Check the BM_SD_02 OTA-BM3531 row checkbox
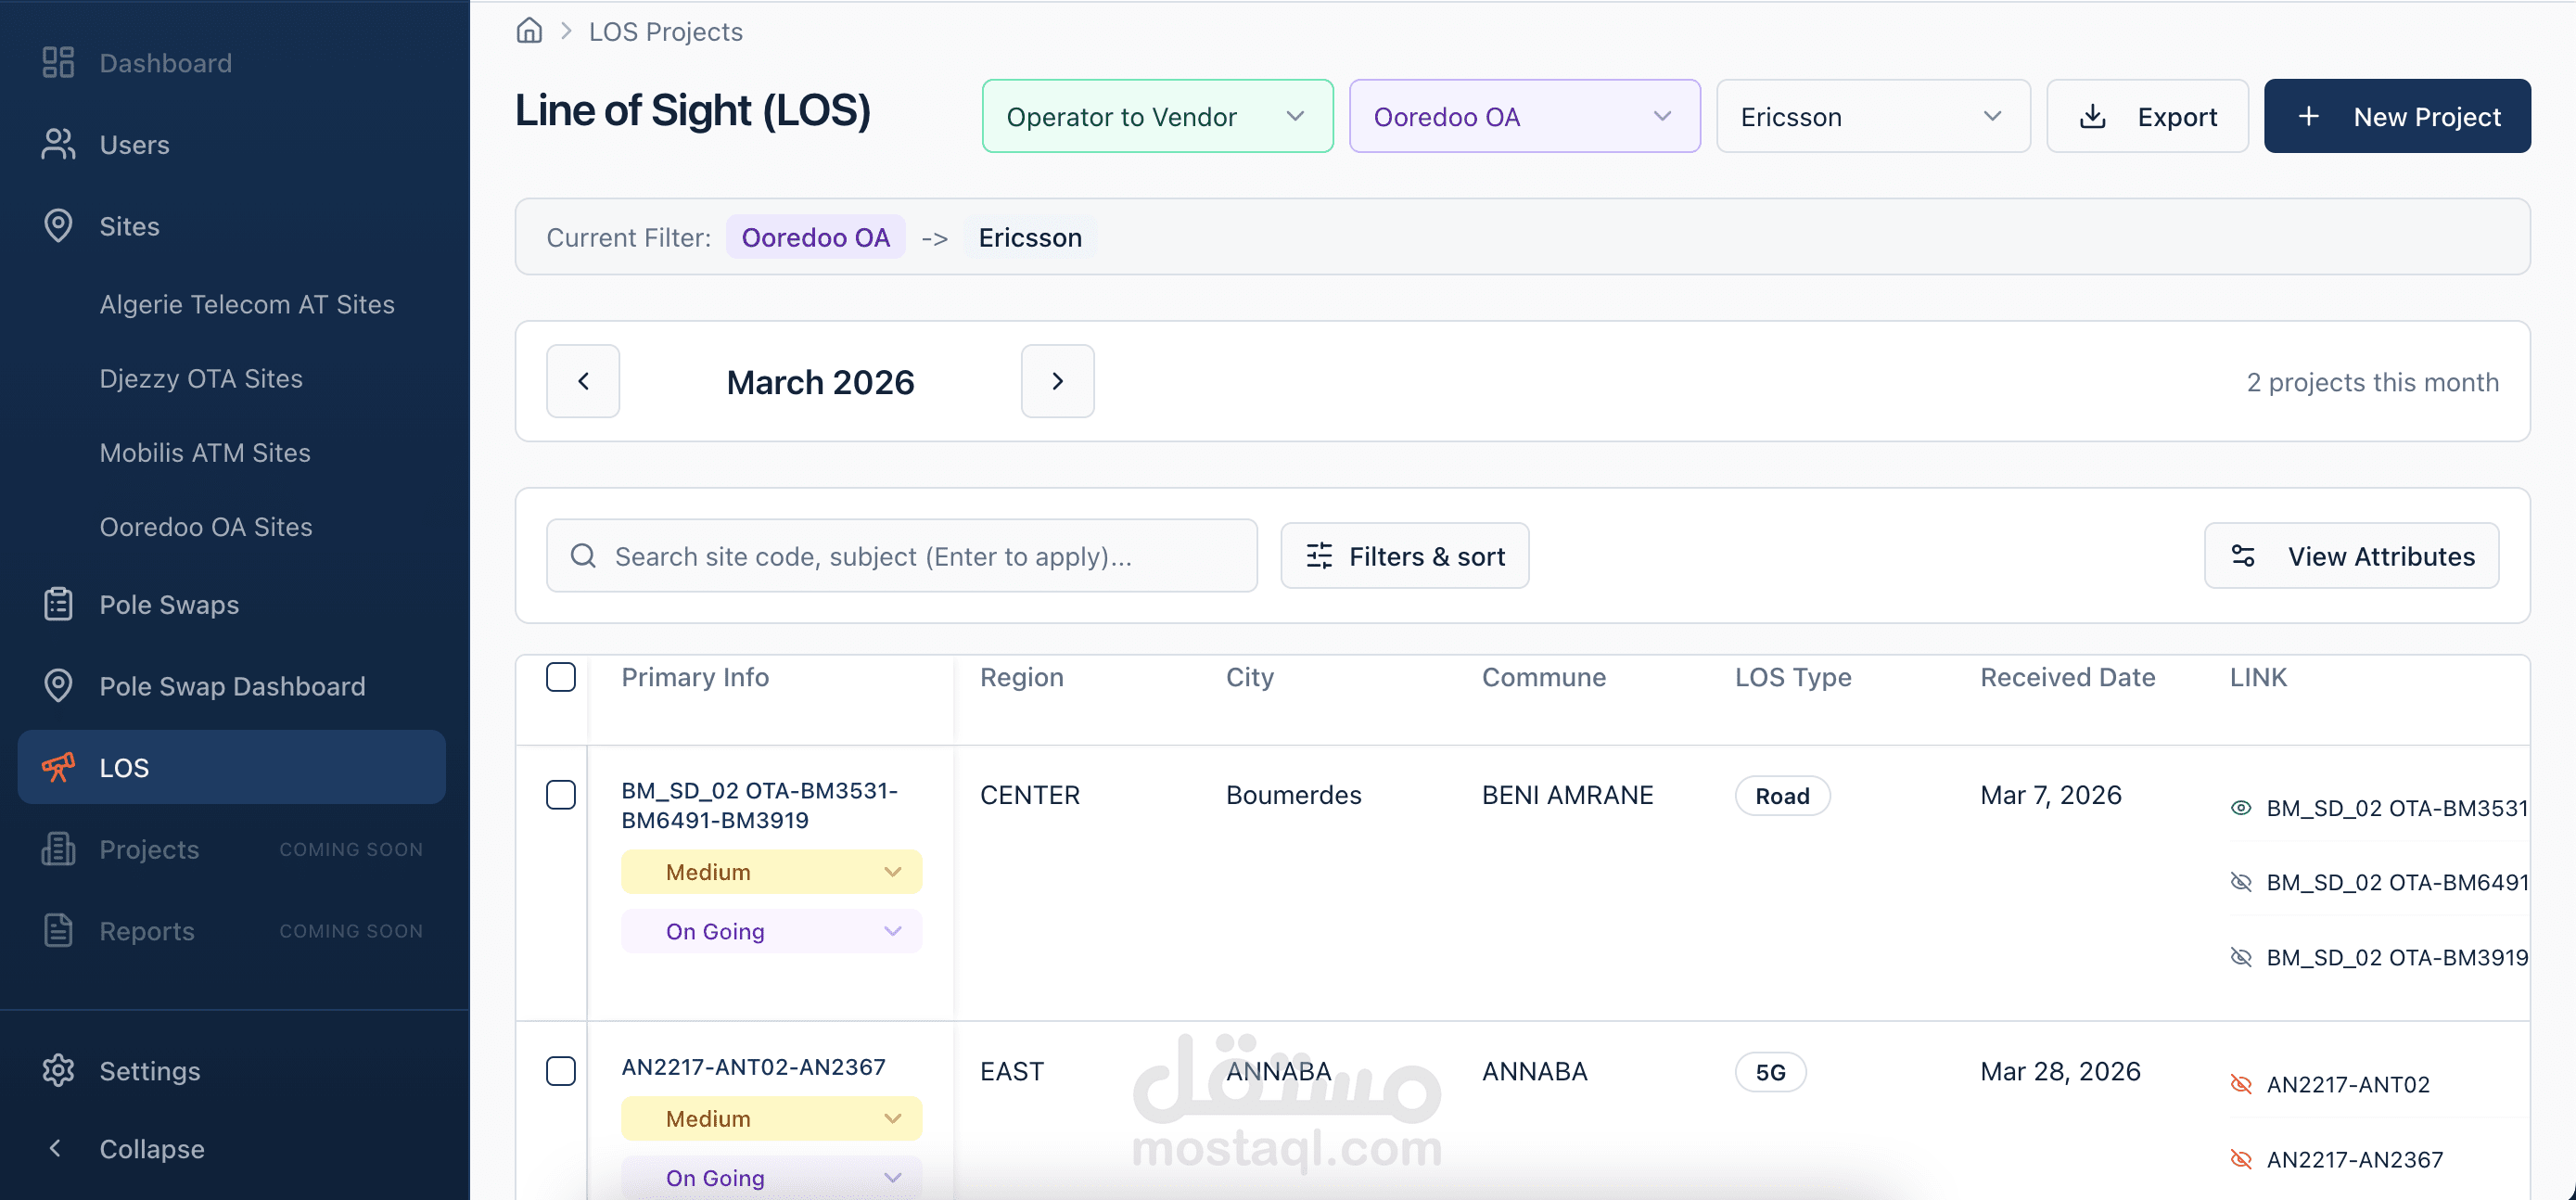This screenshot has height=1200, width=2576. coord(561,795)
